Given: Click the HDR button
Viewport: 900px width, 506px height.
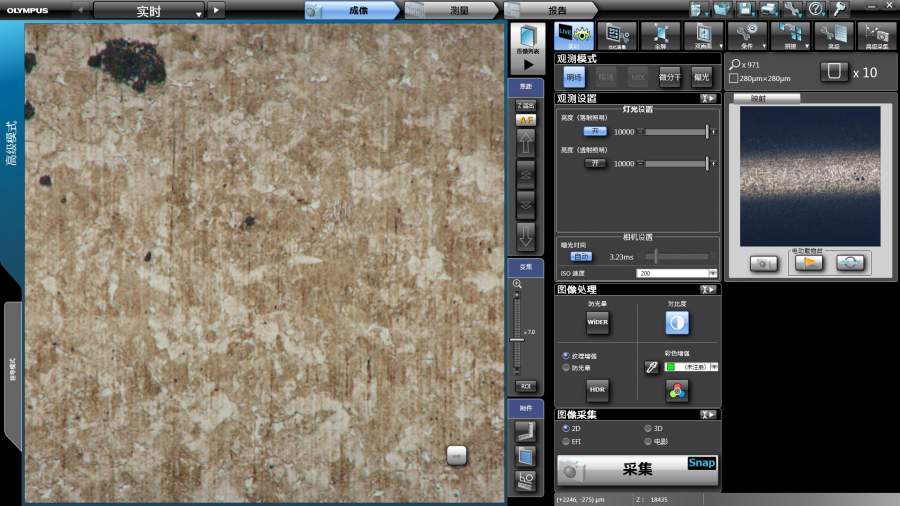Looking at the screenshot, I should tap(598, 390).
